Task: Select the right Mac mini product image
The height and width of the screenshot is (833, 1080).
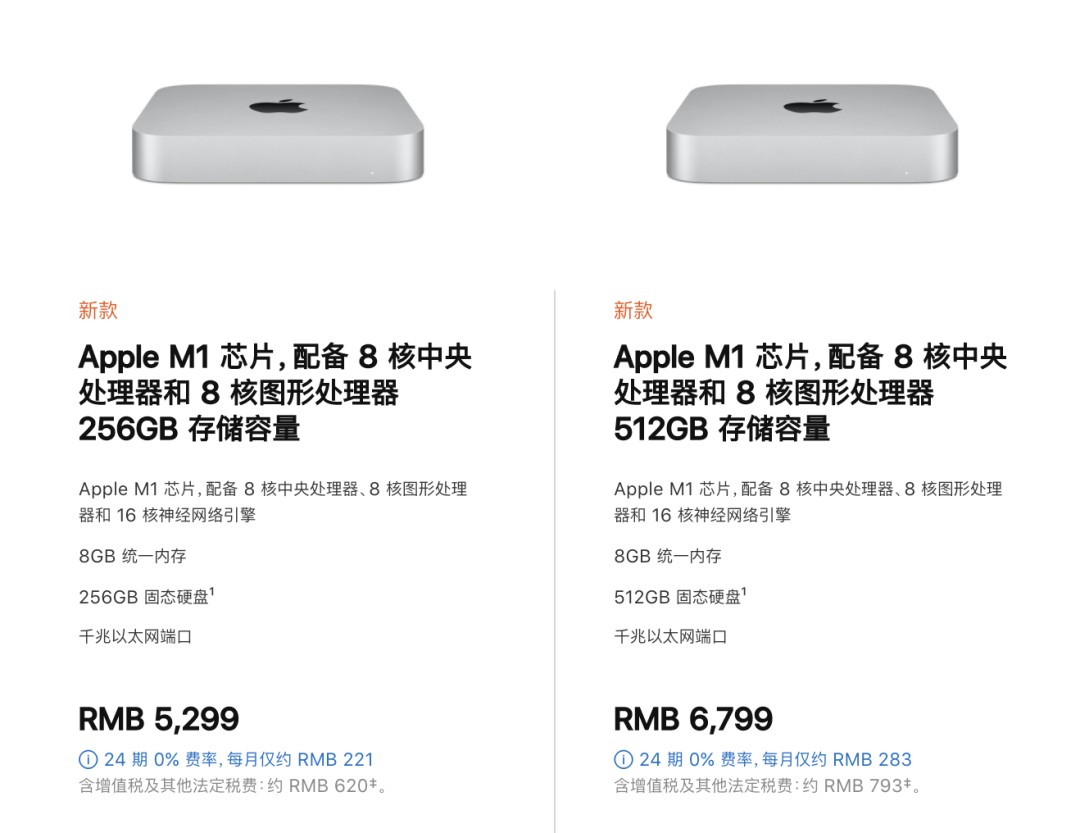Action: [x=812, y=133]
